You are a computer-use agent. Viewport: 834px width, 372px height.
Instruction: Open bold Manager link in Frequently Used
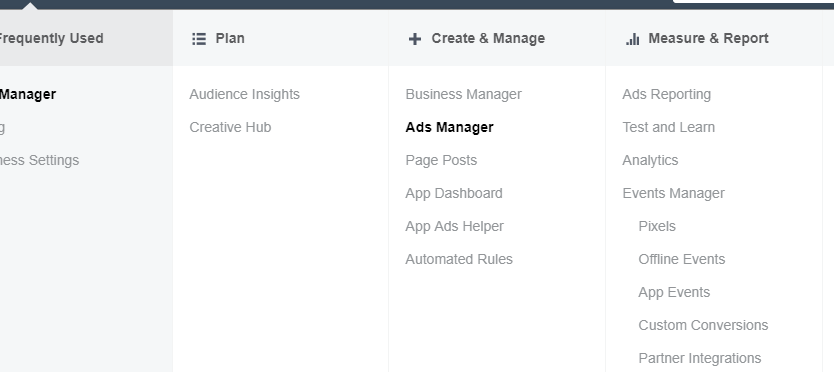pos(28,94)
